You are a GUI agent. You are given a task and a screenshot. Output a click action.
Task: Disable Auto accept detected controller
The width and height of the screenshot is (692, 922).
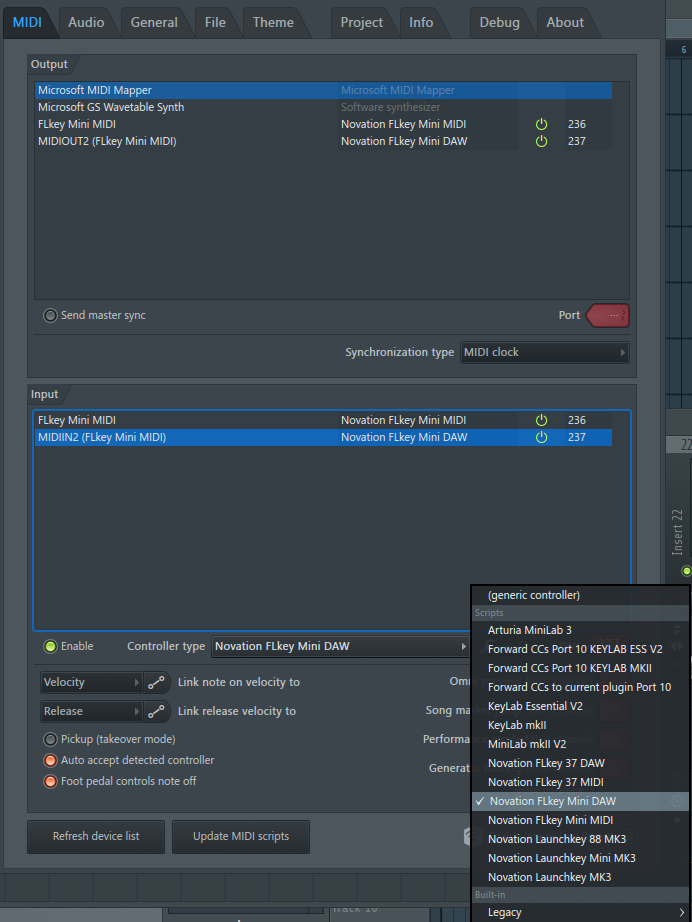click(x=51, y=760)
